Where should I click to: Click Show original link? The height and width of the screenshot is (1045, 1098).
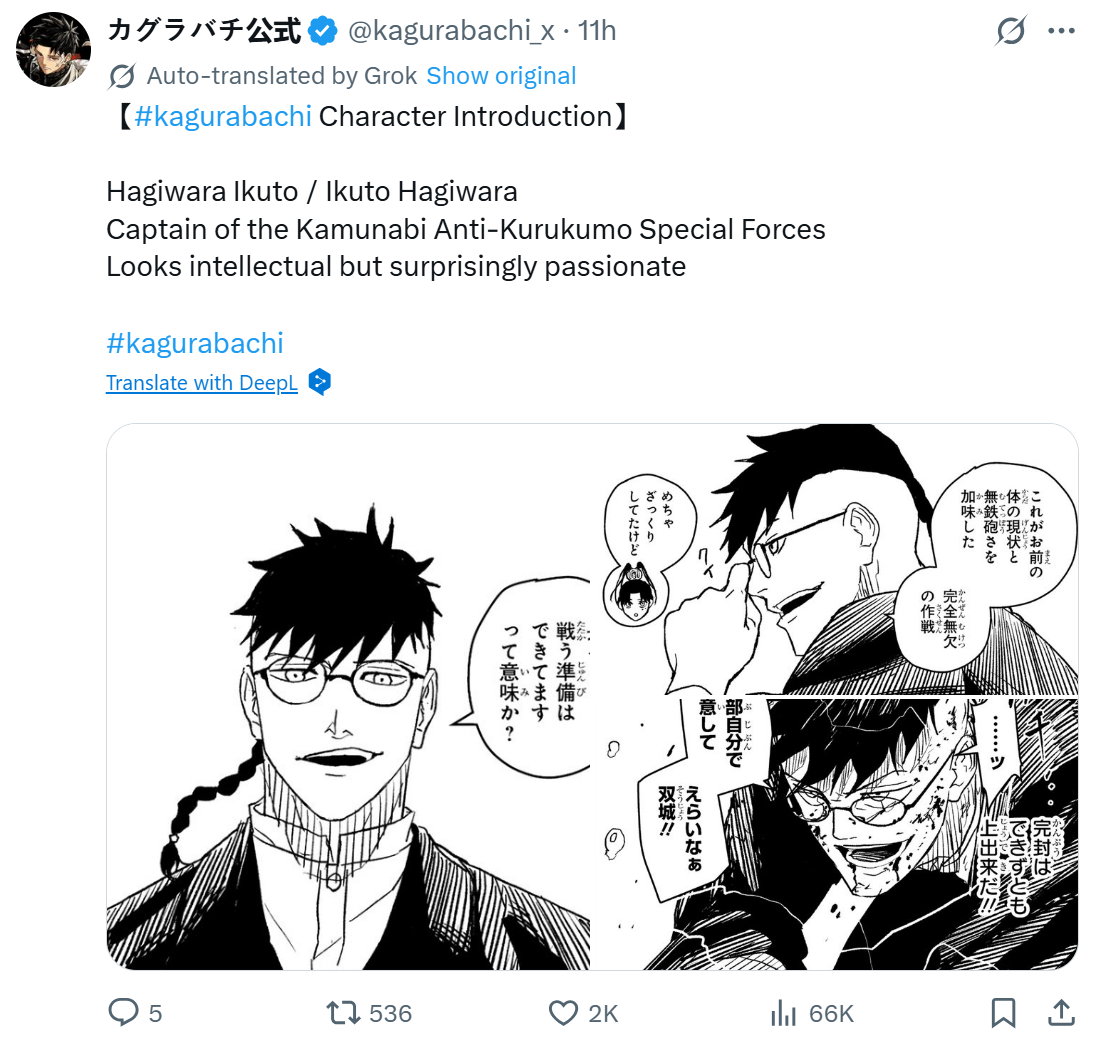(x=501, y=76)
